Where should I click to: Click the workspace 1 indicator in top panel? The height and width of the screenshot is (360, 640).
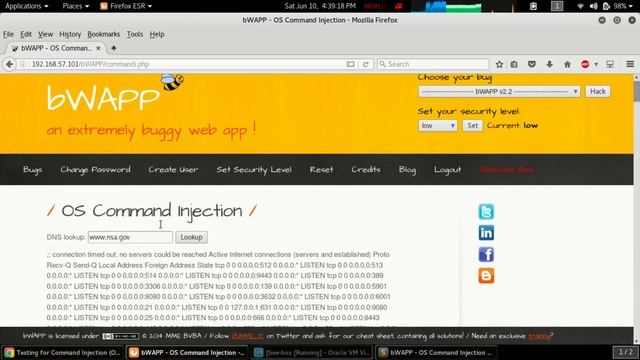pos(557,6)
